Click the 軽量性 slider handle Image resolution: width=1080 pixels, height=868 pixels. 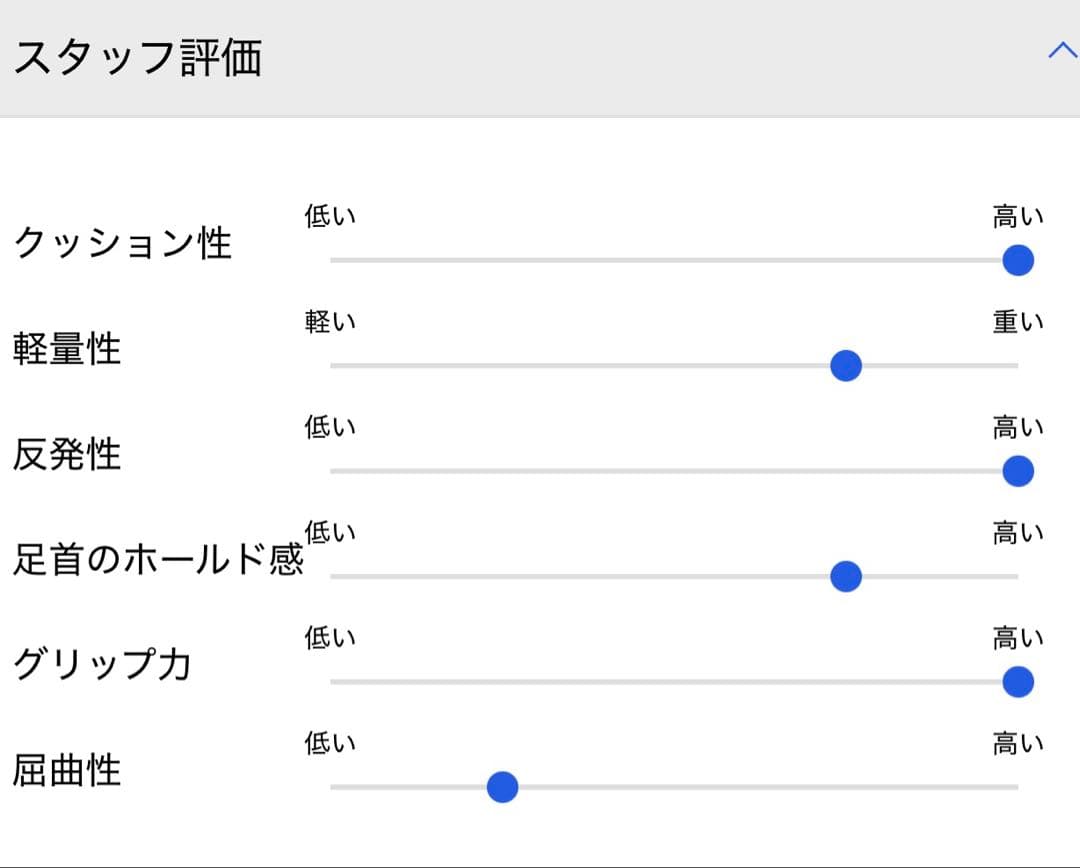(846, 366)
